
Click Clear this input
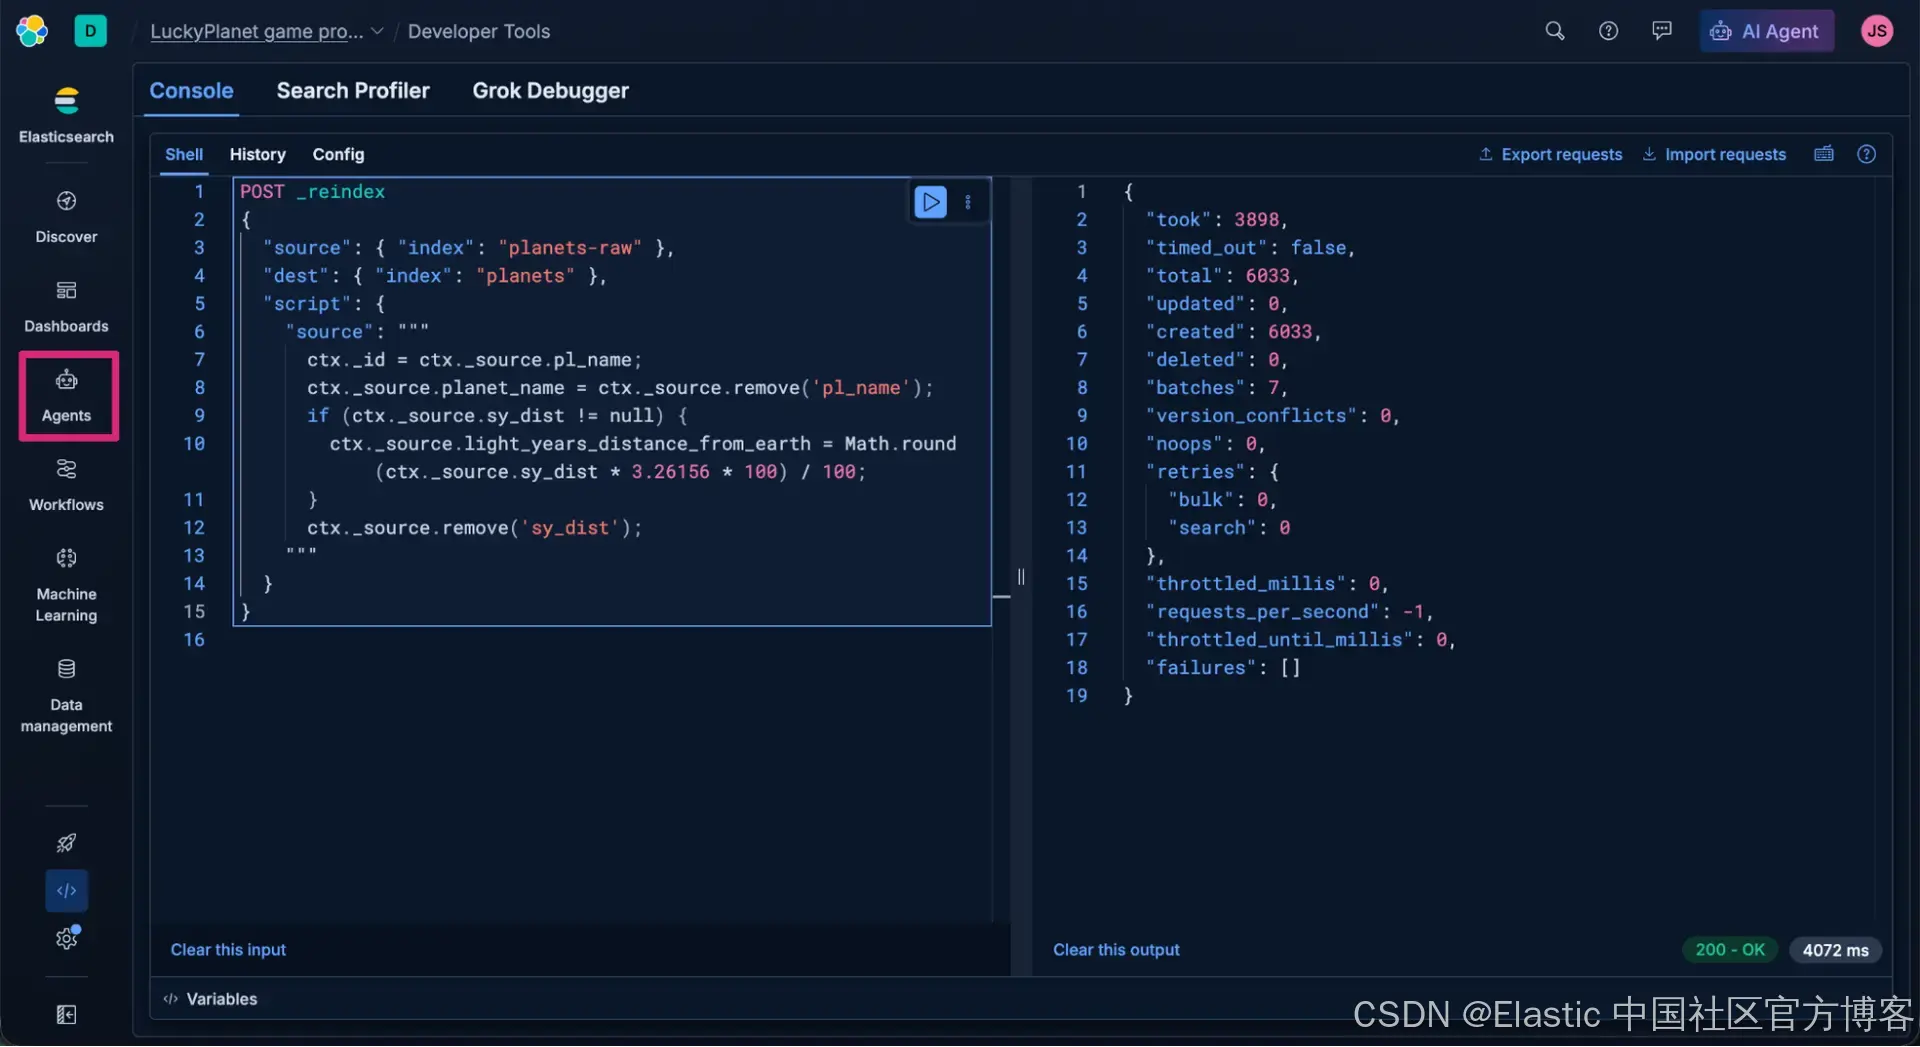pos(228,950)
